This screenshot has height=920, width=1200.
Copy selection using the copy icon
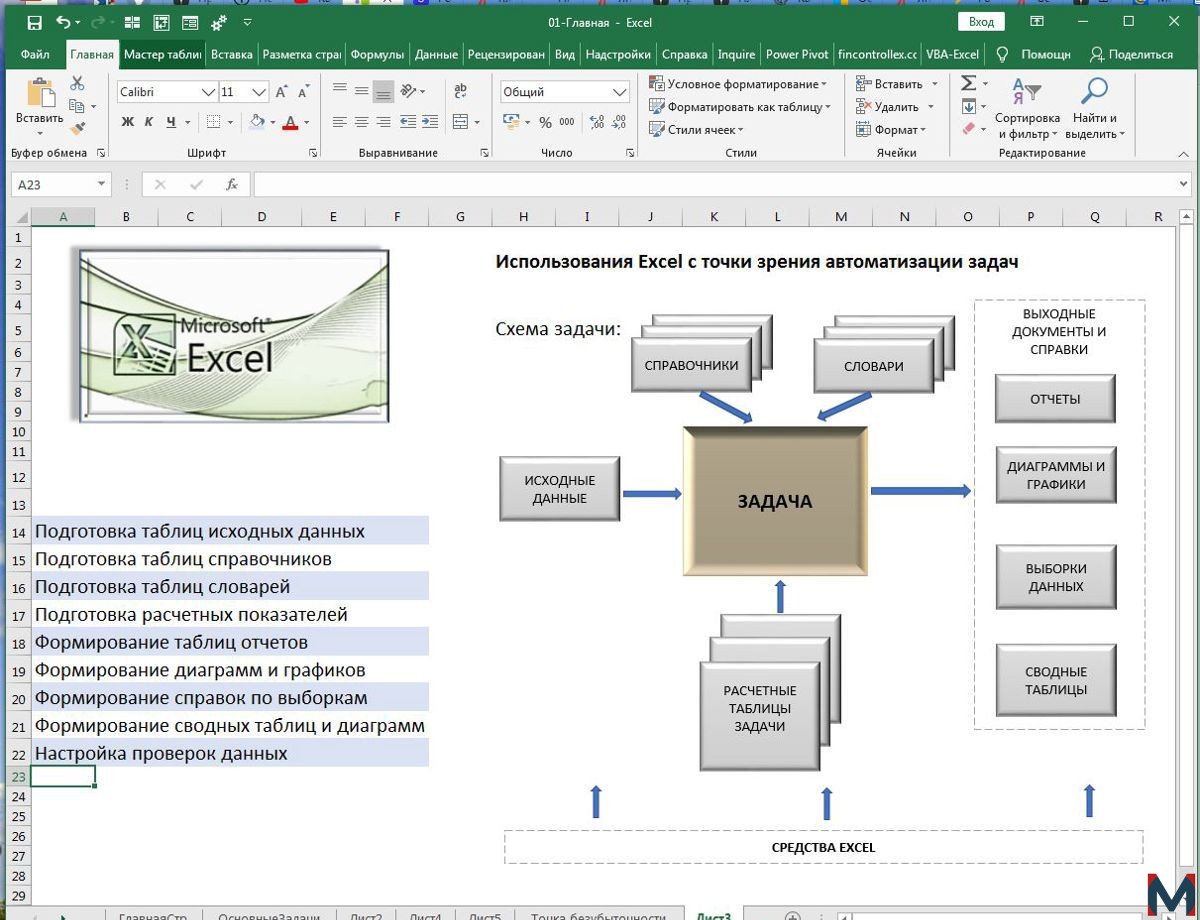click(x=77, y=106)
